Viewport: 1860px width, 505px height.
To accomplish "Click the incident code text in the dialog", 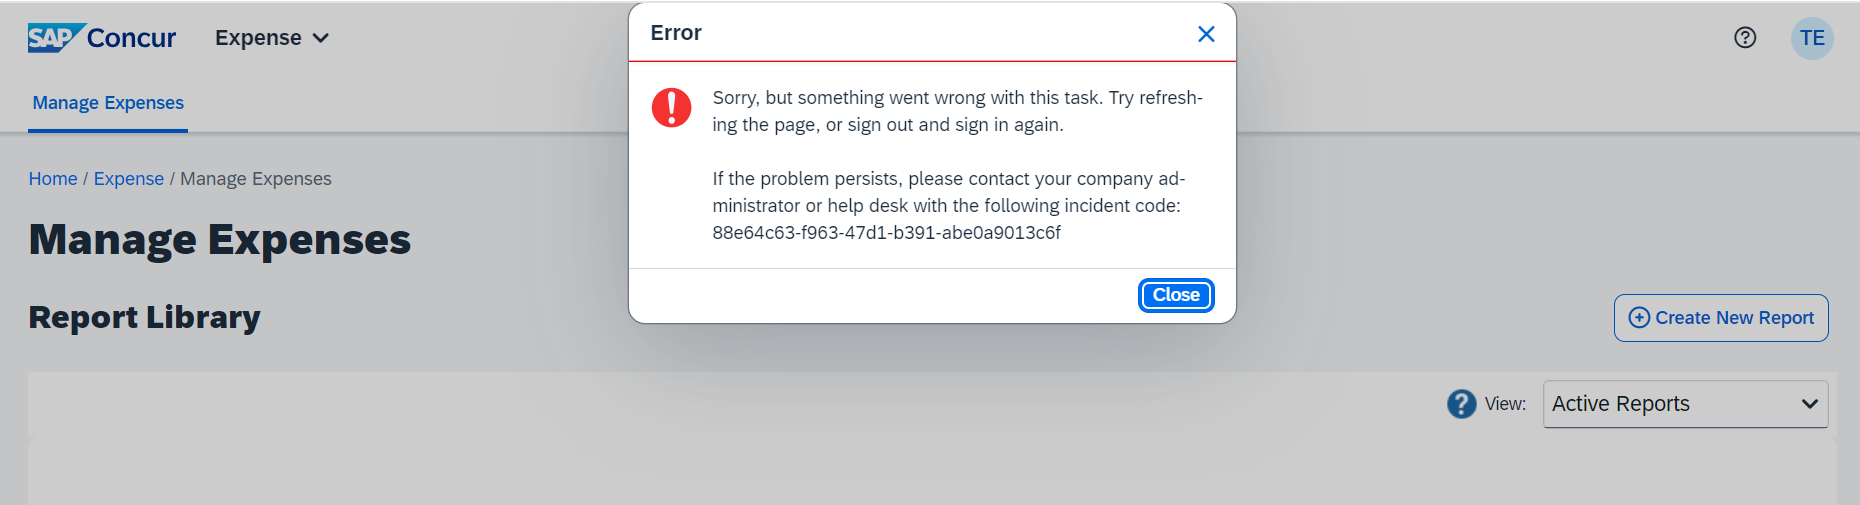I will (x=886, y=233).
